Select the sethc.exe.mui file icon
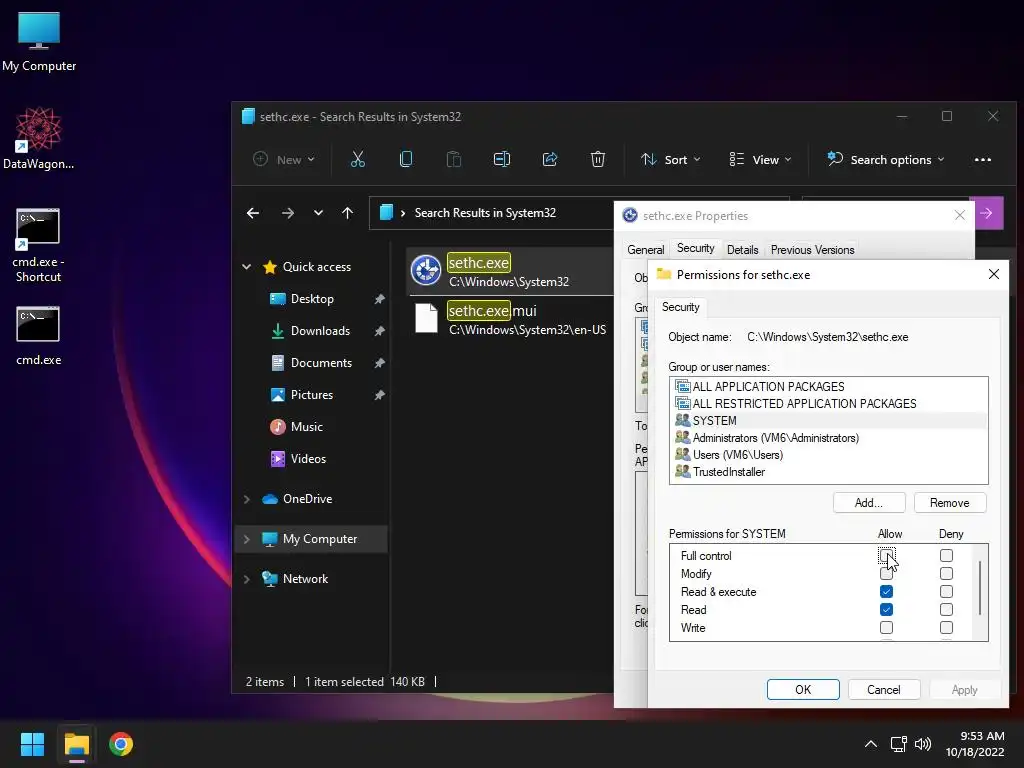The height and width of the screenshot is (768, 1024). pyautogui.click(x=426, y=319)
